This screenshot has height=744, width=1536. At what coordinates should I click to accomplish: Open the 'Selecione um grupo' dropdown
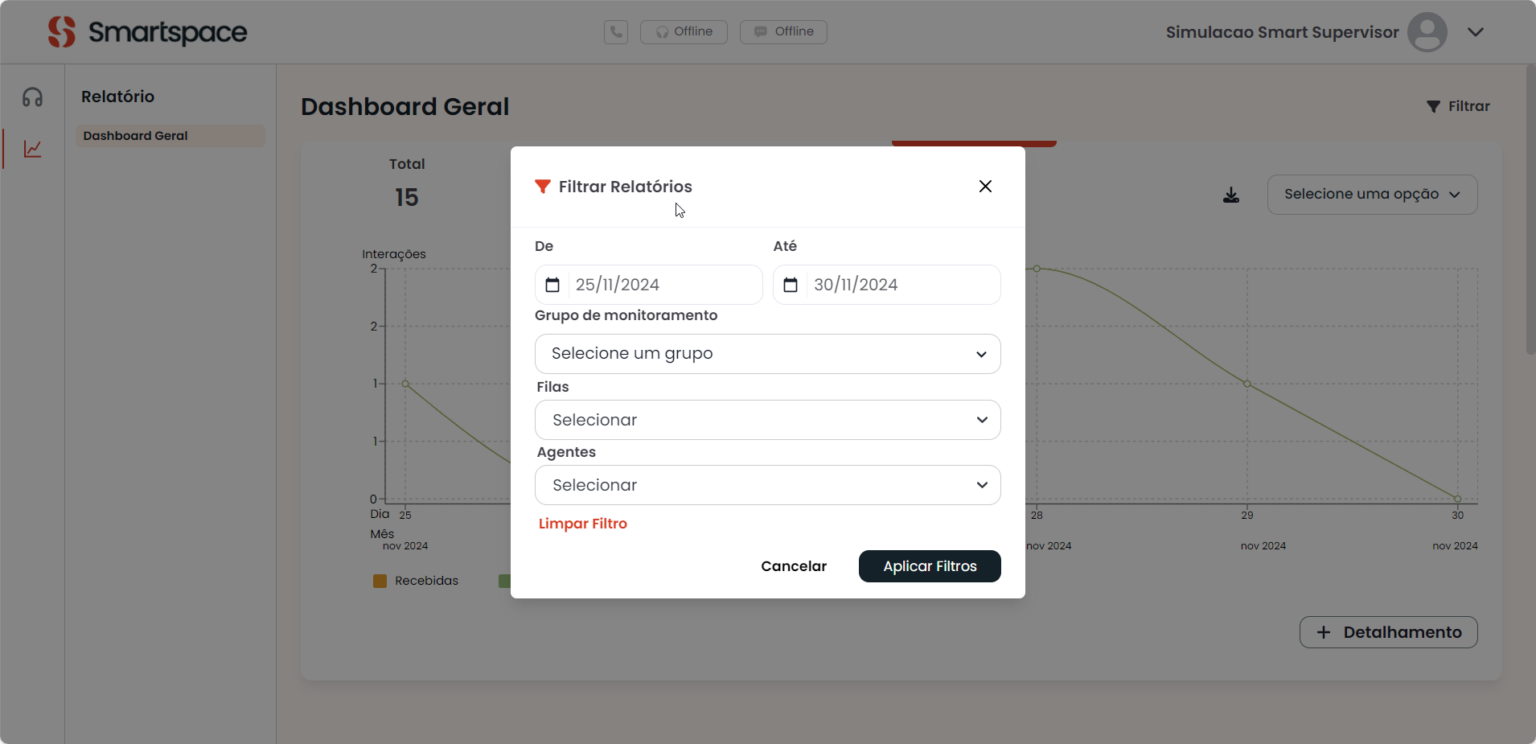[767, 353]
